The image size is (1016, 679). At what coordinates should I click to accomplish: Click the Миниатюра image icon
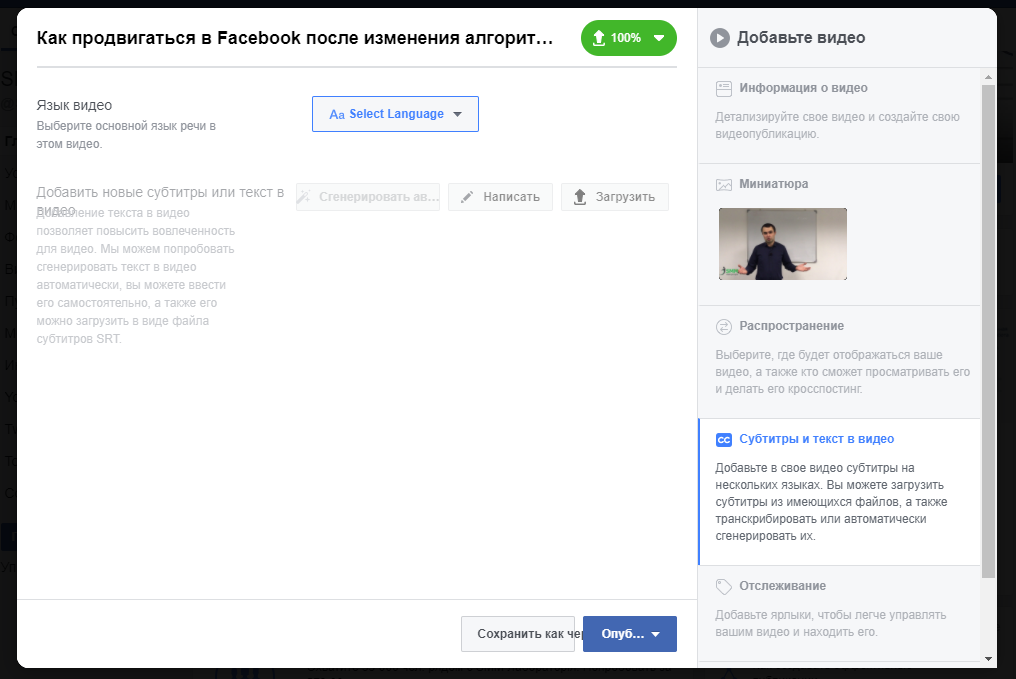point(724,185)
